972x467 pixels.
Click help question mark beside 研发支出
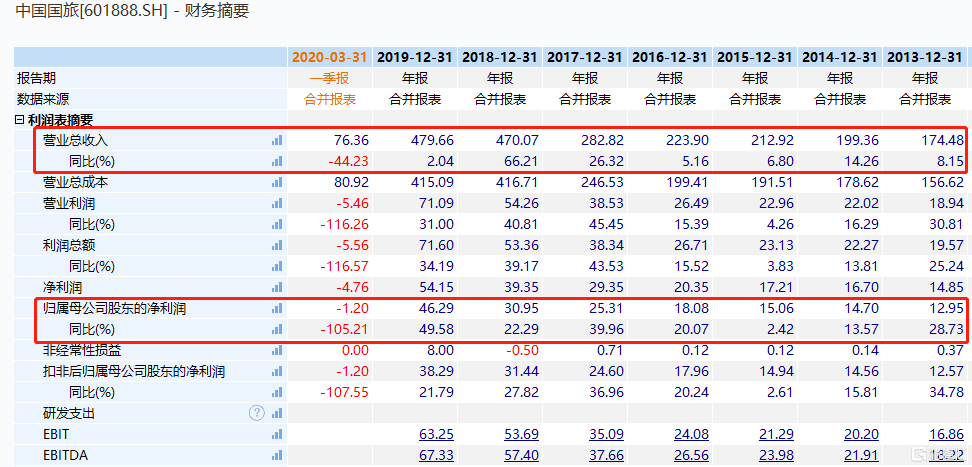pyautogui.click(x=257, y=413)
